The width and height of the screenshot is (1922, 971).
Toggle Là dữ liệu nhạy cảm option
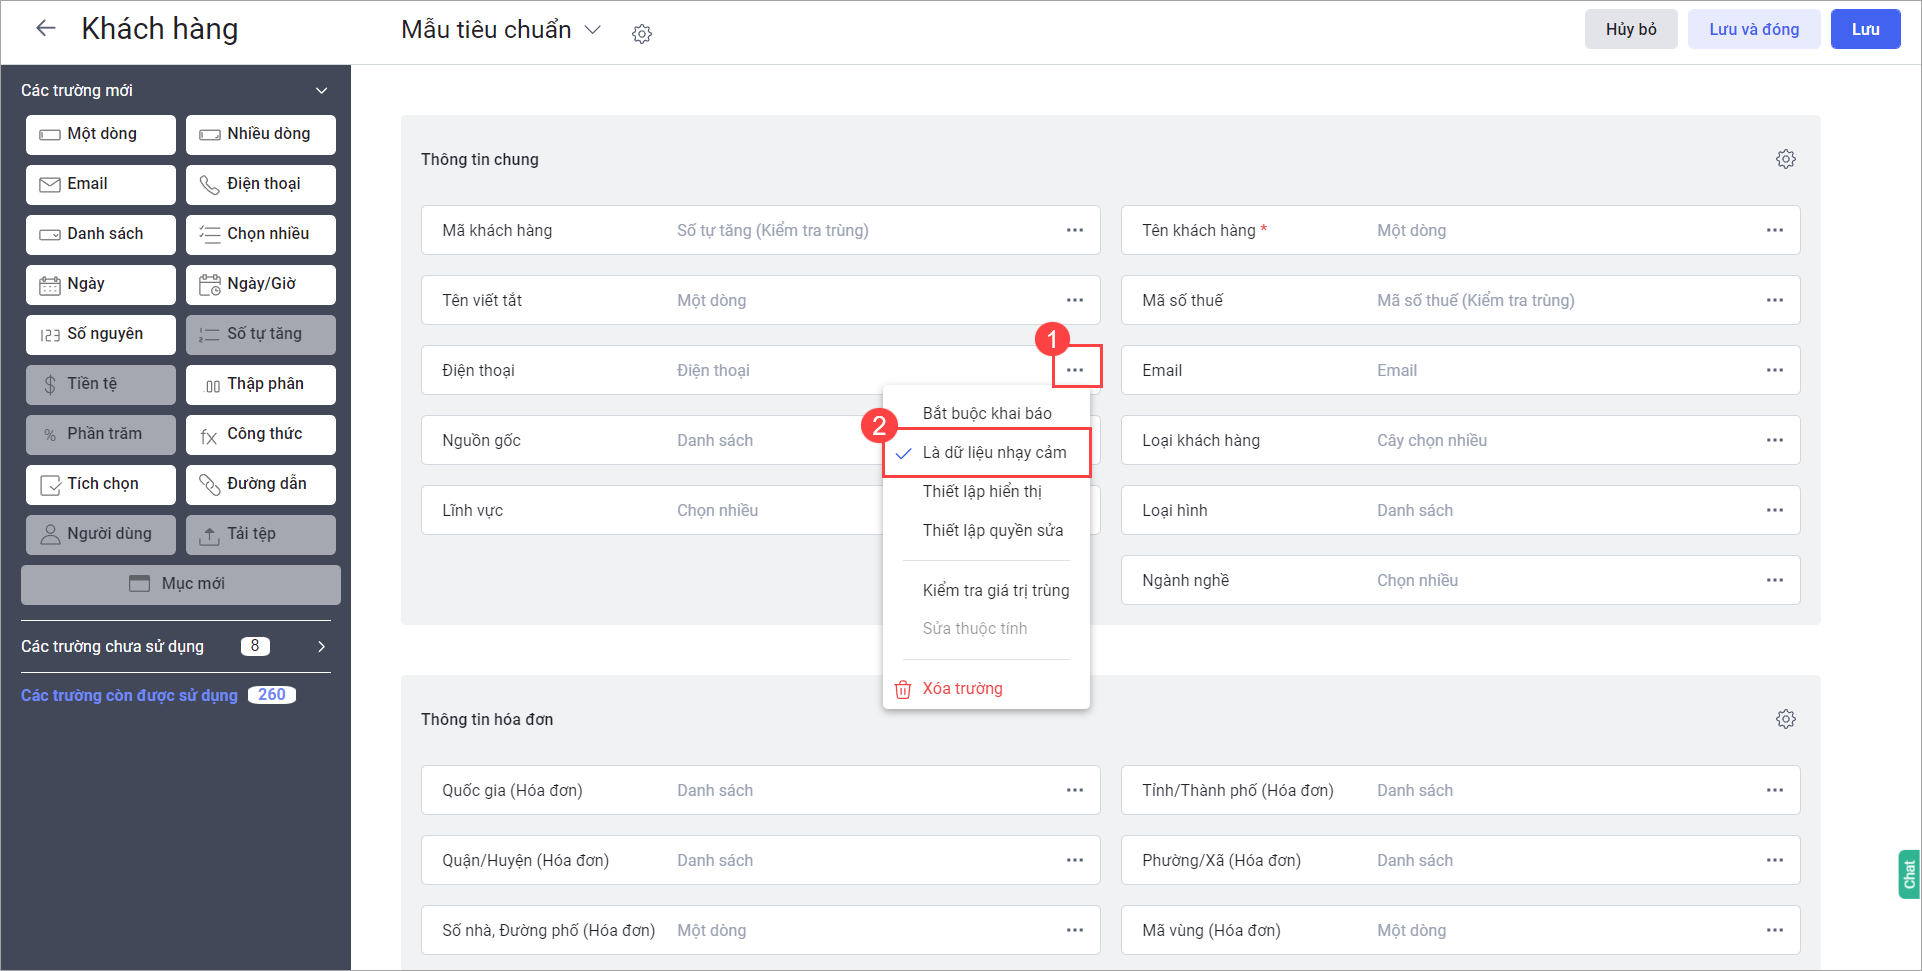pos(986,452)
